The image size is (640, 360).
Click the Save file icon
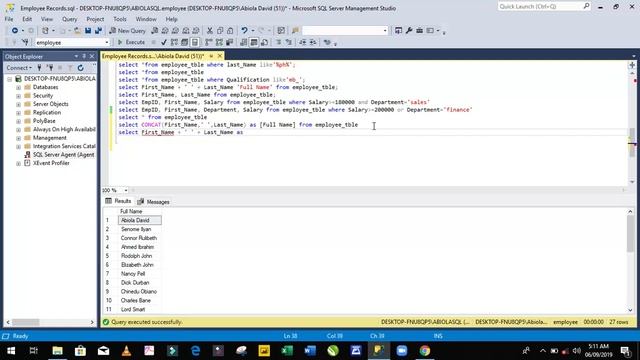pyautogui.click(x=88, y=31)
